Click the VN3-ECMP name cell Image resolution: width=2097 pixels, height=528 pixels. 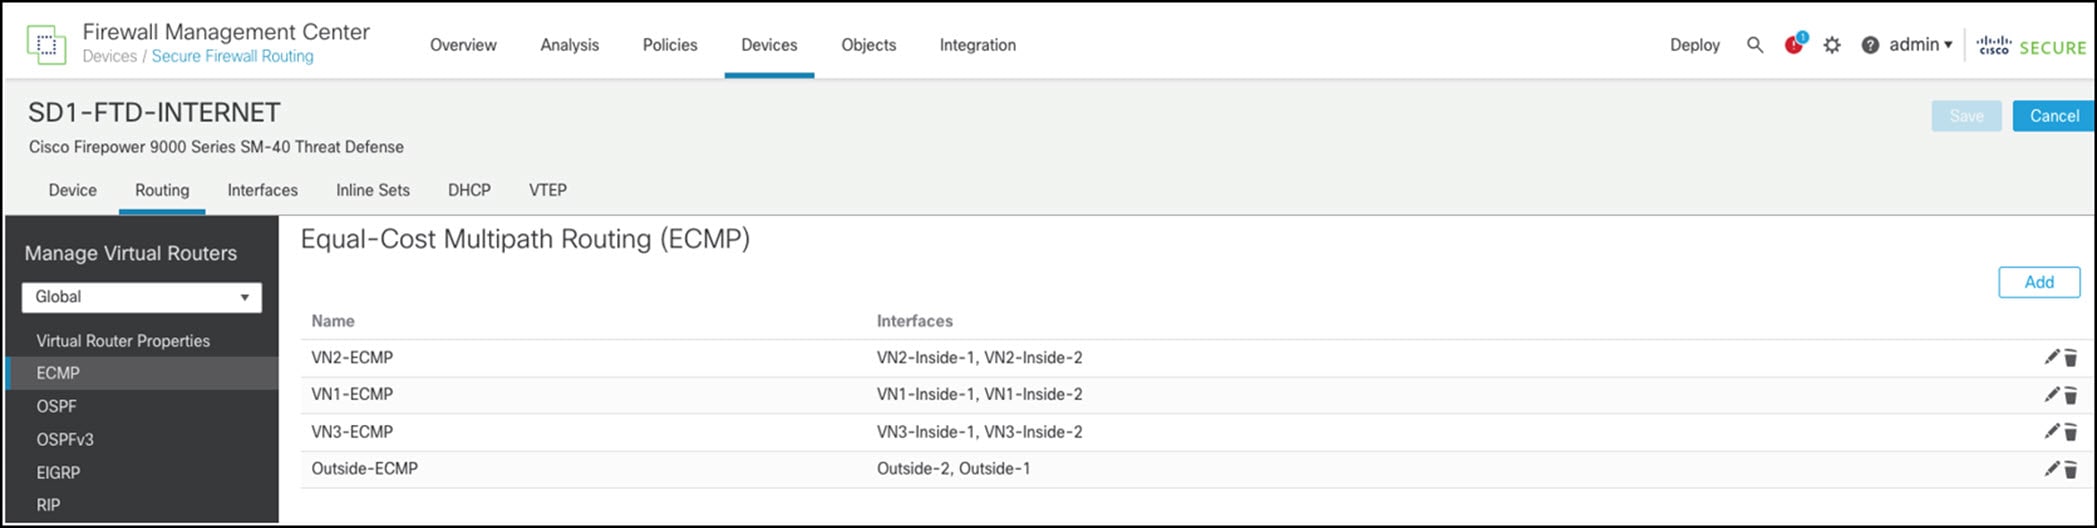[x=352, y=432]
